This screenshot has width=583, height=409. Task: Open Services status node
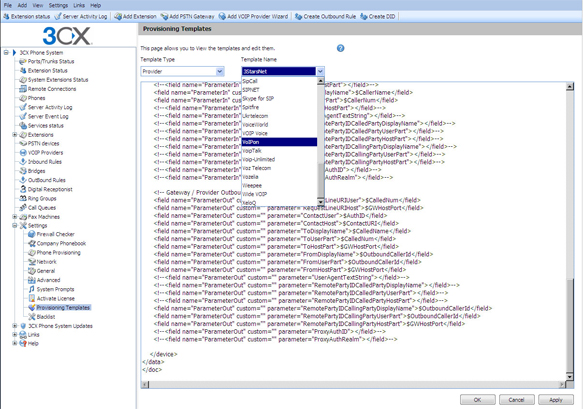click(46, 126)
